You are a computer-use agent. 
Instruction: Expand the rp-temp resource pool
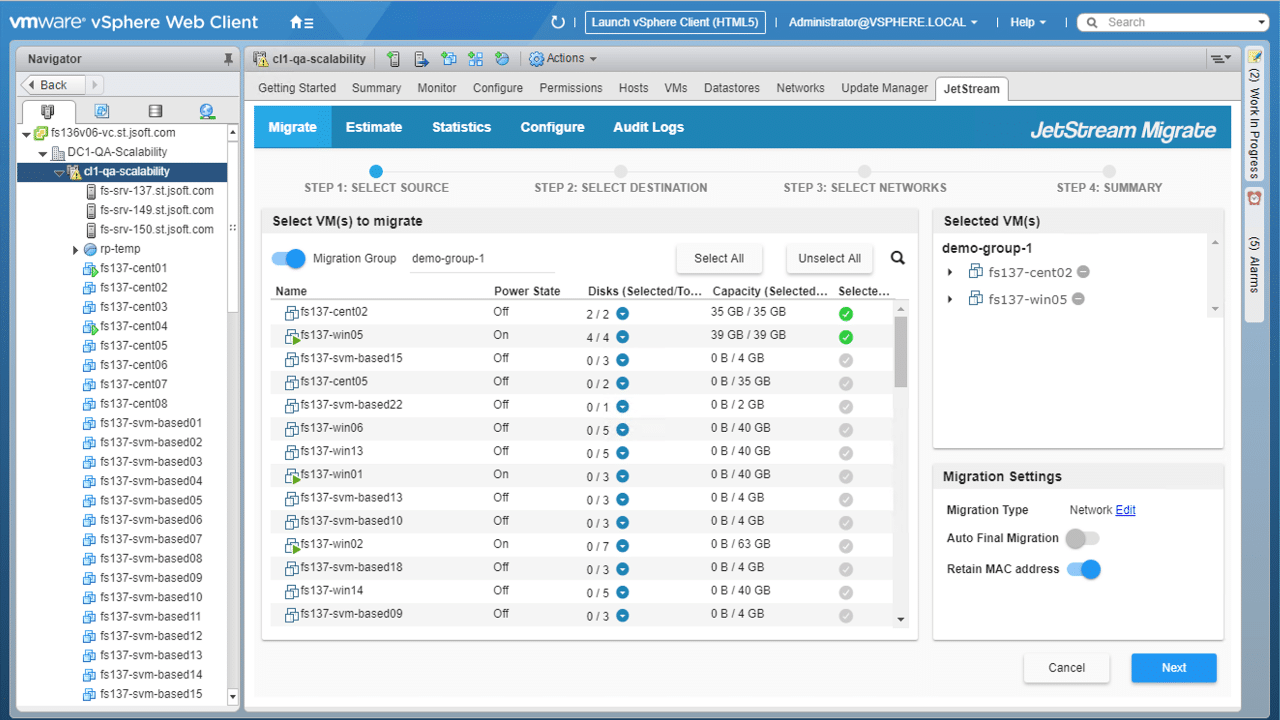[75, 249]
